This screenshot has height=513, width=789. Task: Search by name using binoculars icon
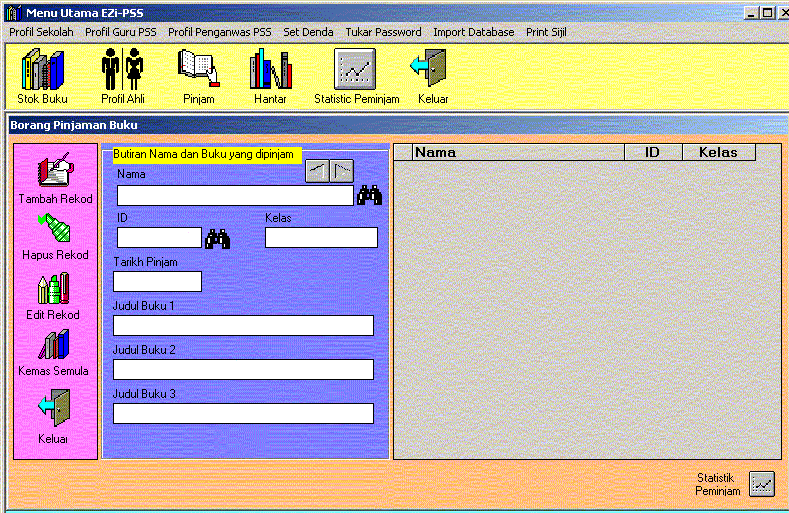370,196
